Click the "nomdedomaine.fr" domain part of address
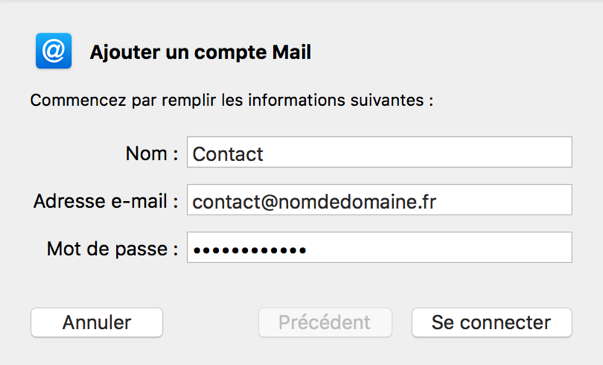The image size is (603, 365). click(357, 202)
